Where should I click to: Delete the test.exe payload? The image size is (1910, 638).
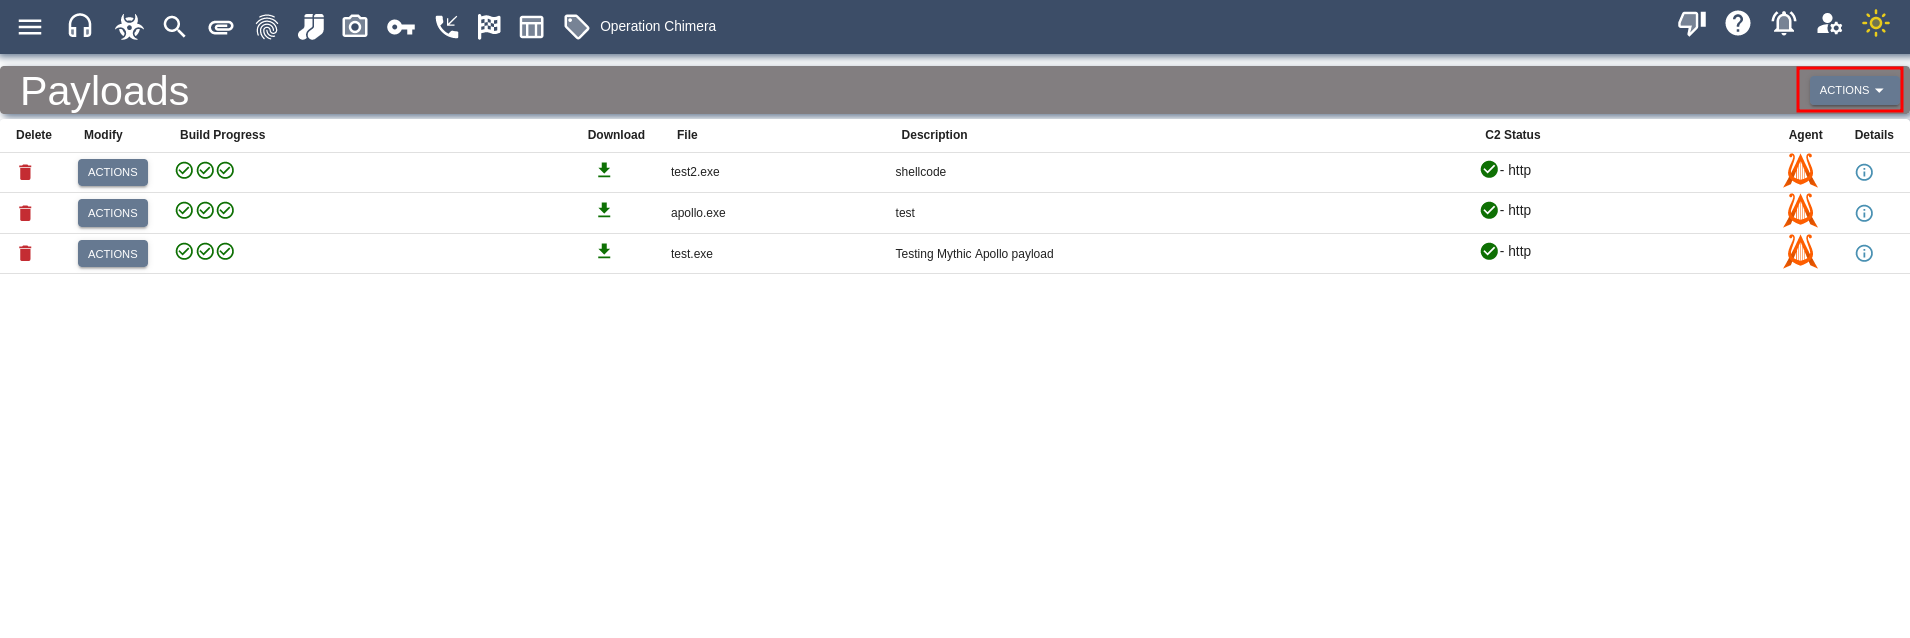[25, 253]
